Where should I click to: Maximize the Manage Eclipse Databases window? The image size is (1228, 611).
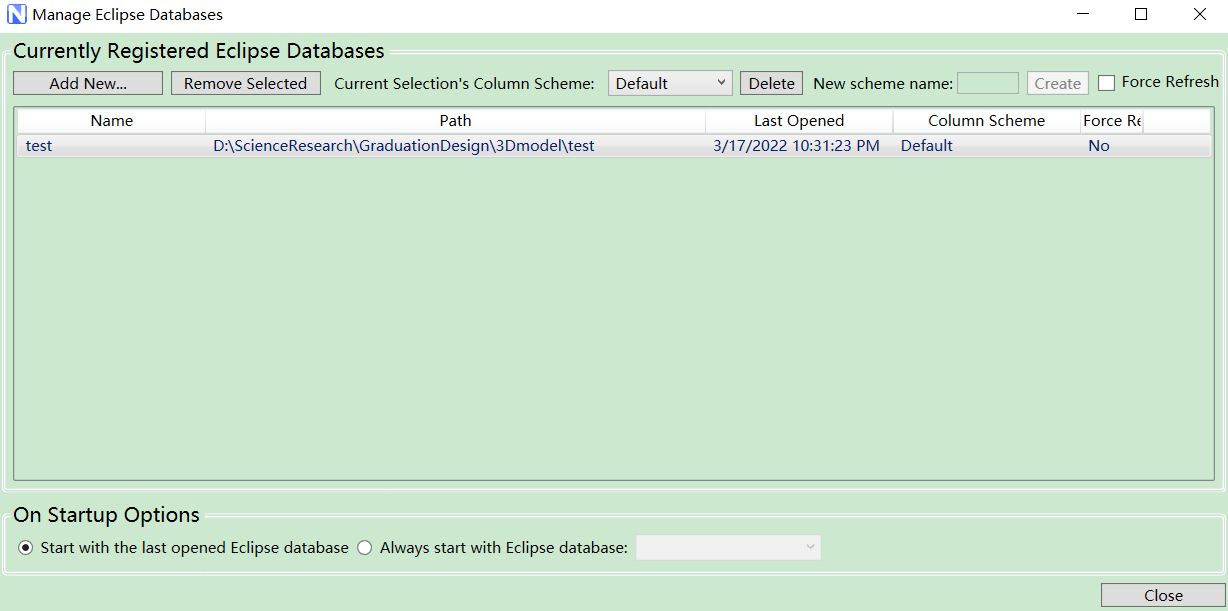pos(1141,15)
